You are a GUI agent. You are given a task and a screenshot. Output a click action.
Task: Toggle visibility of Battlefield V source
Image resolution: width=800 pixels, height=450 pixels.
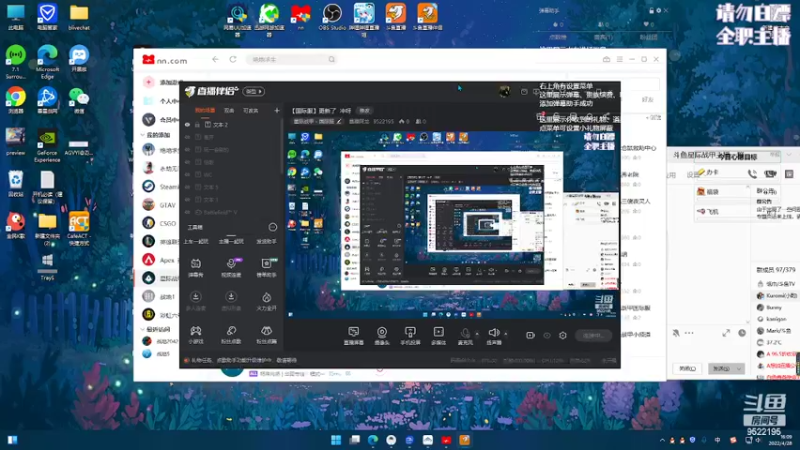187,212
